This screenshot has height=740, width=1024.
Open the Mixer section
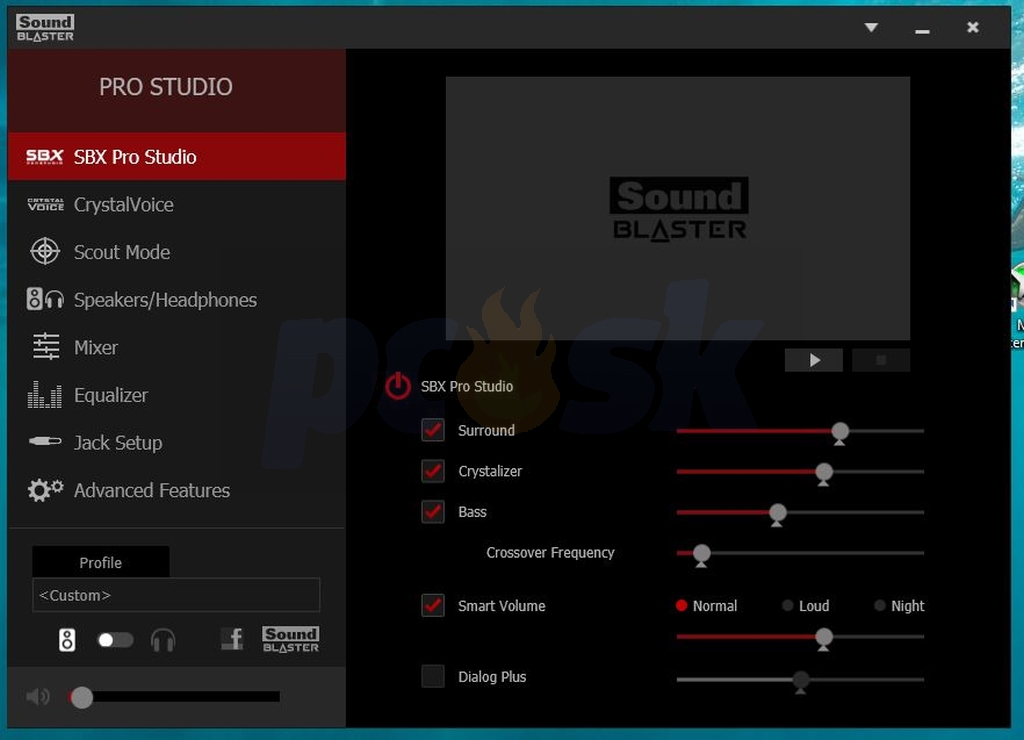(177, 347)
